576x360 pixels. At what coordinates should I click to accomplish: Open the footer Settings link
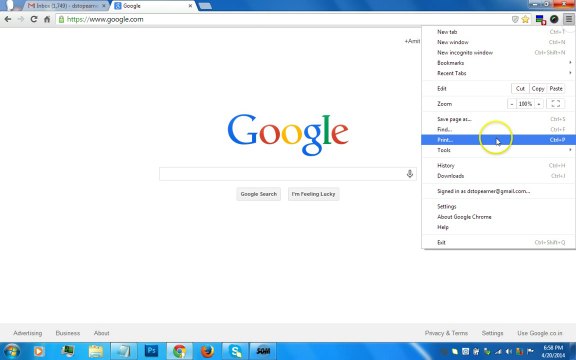[492, 333]
